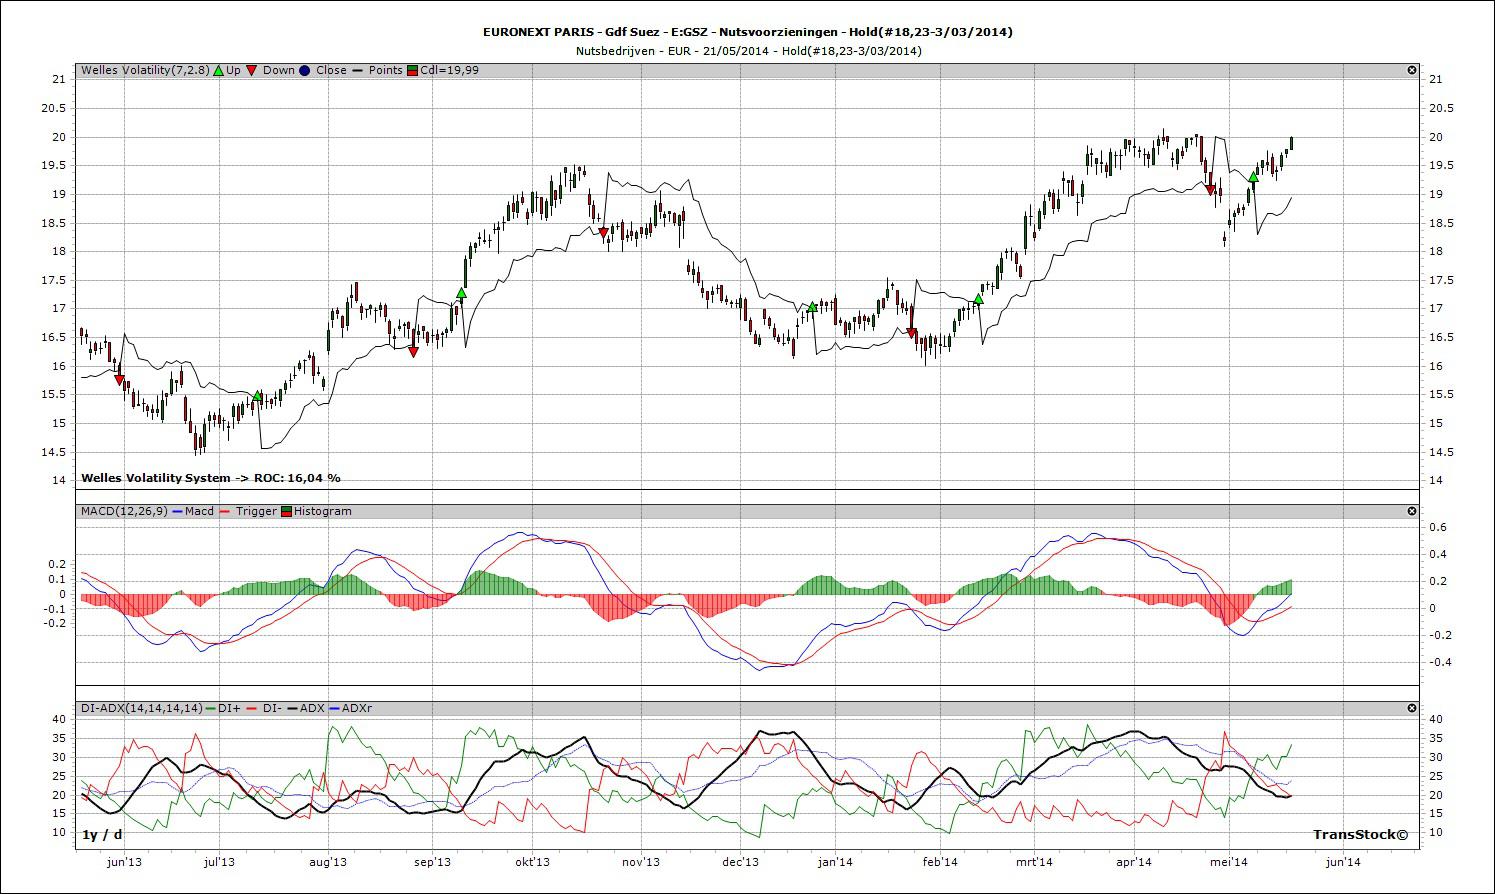
Task: Click the 40 value on the DI-ADX left axis
Action: 58,719
